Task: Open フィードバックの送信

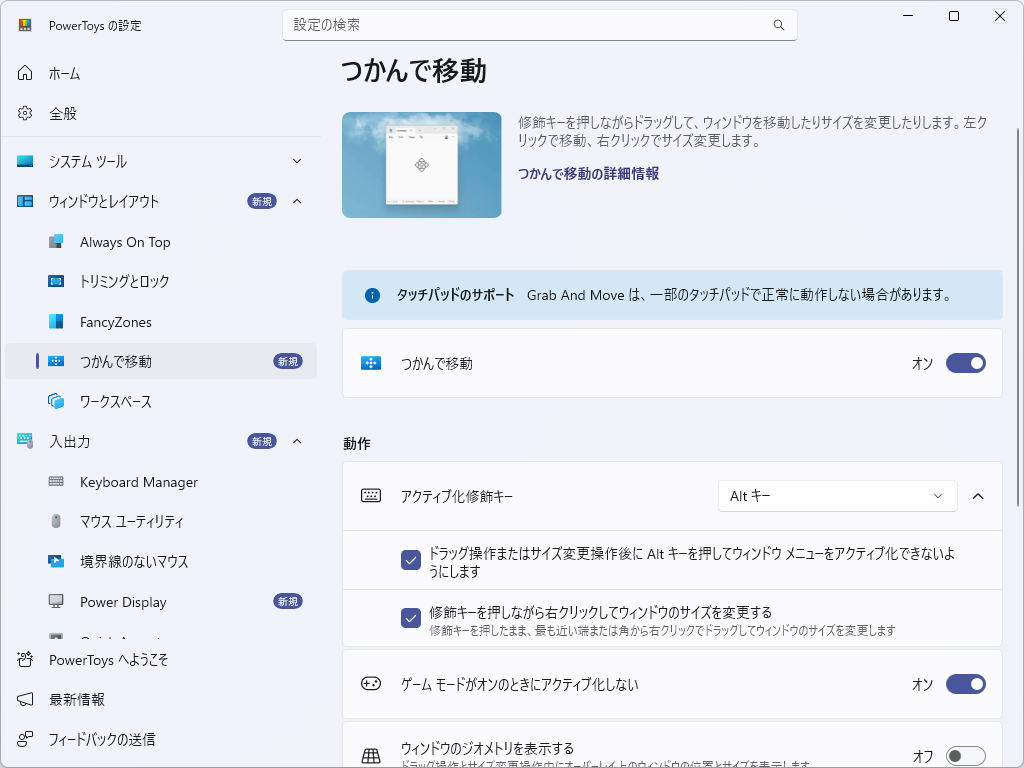Action: [x=161, y=739]
